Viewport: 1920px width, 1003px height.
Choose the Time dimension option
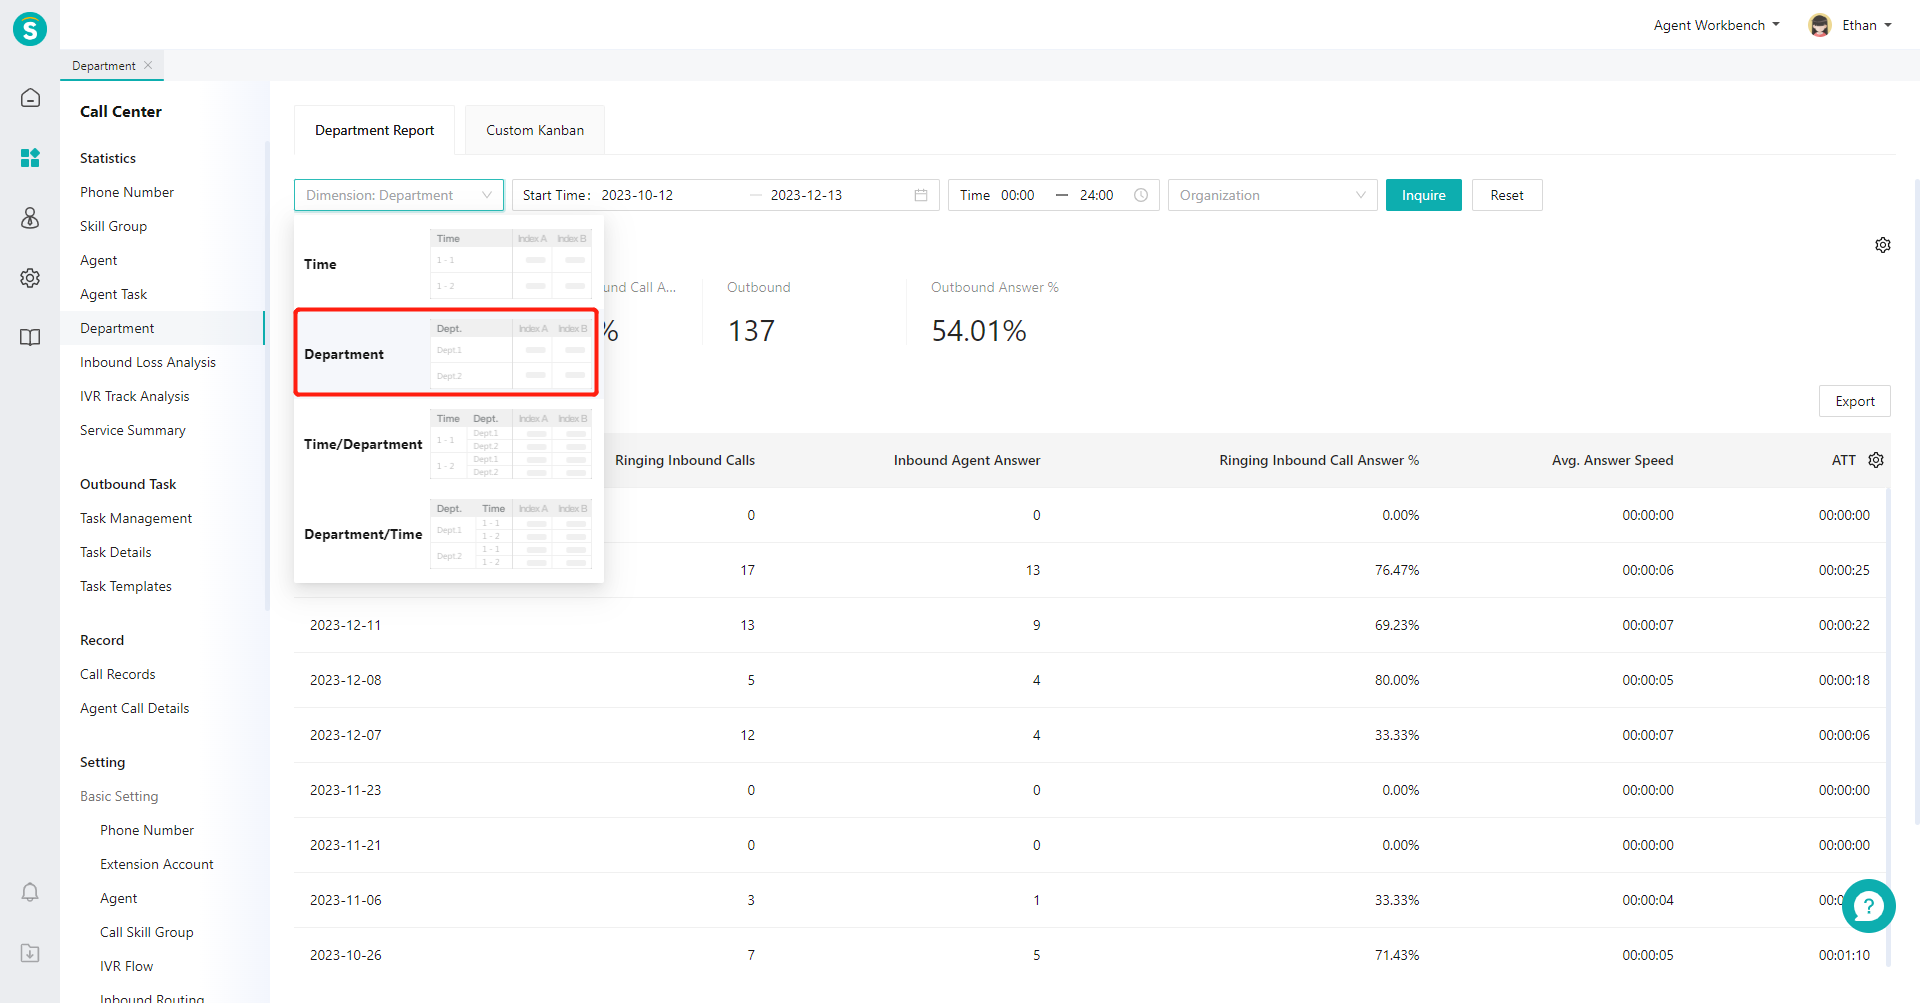(448, 264)
